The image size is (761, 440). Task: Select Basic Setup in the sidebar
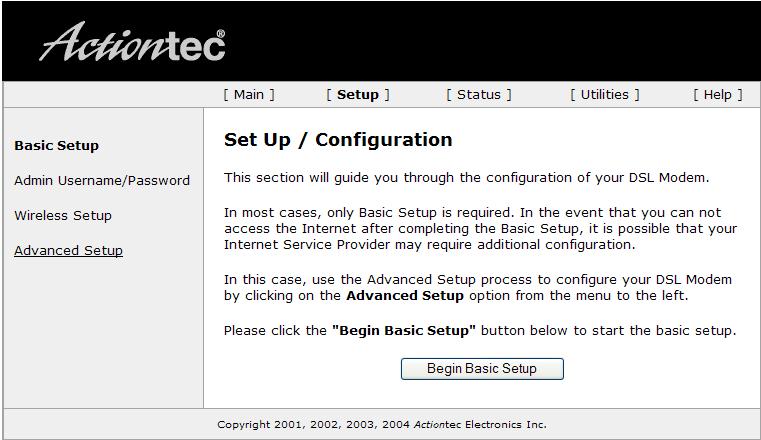tap(56, 146)
